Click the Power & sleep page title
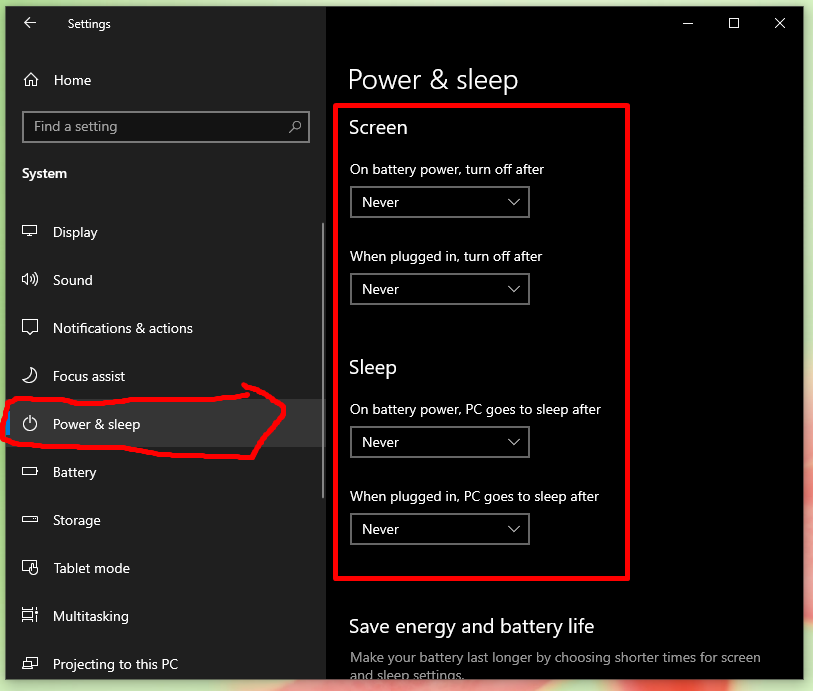Image resolution: width=813 pixels, height=691 pixels. [x=433, y=80]
